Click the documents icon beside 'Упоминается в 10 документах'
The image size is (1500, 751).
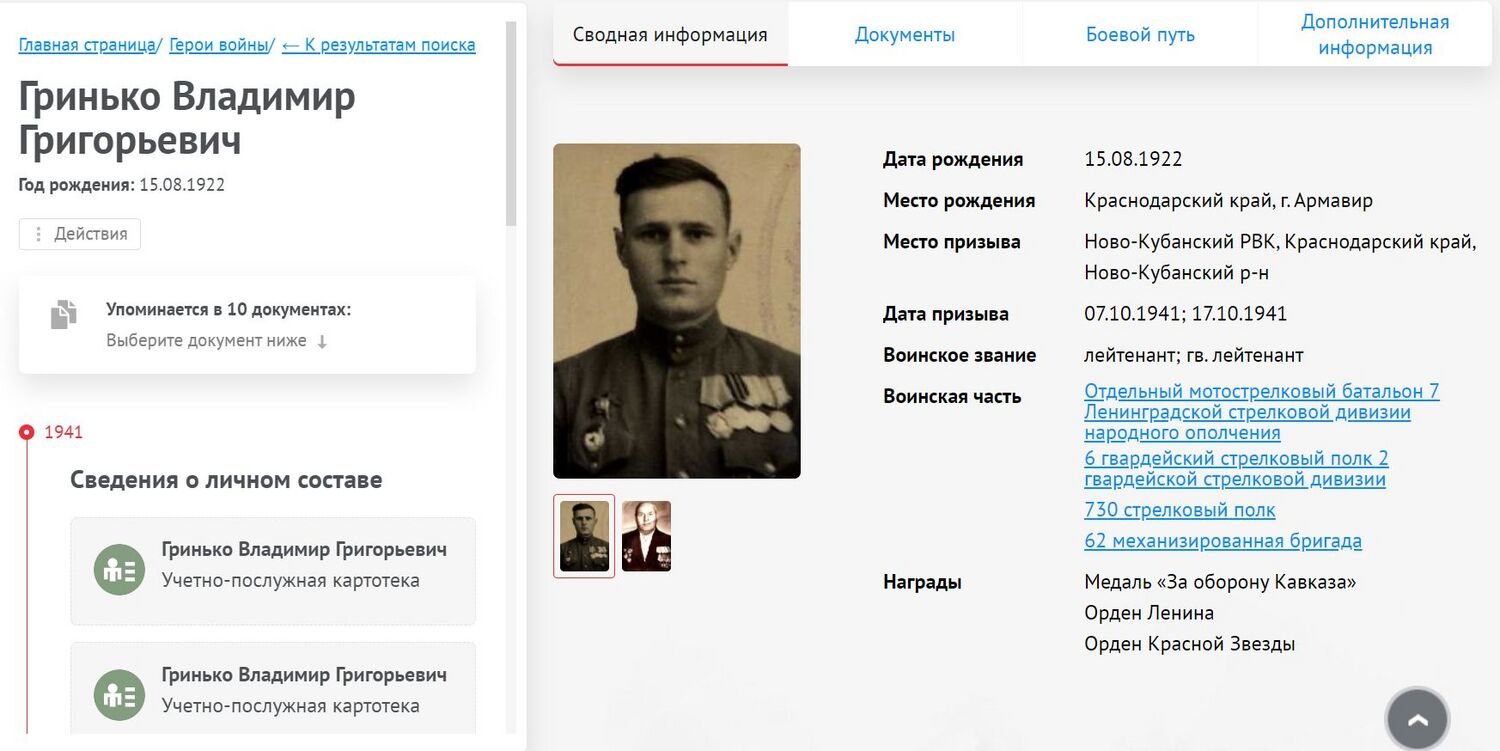pyautogui.click(x=64, y=314)
